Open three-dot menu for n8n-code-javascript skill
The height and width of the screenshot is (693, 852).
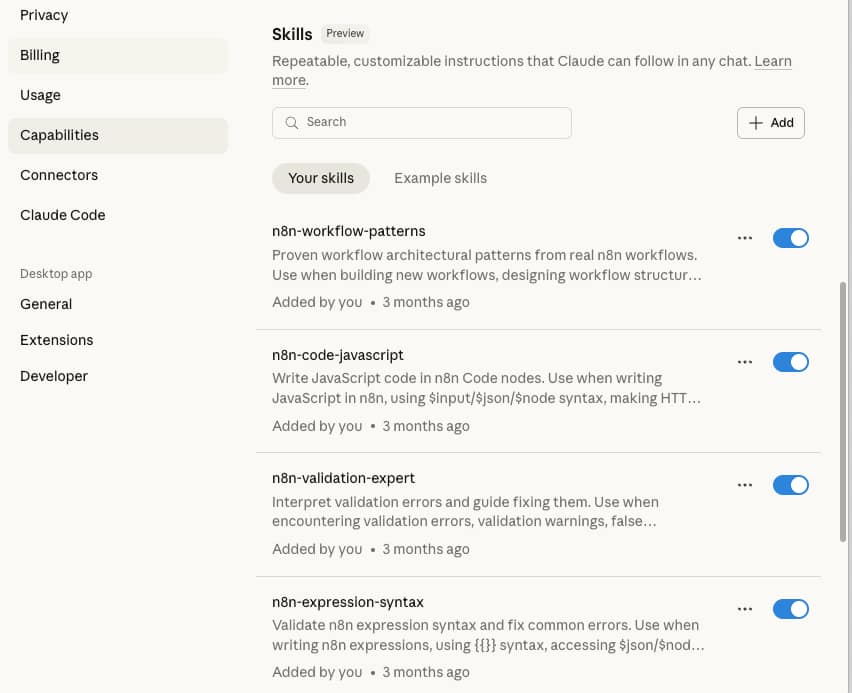click(744, 362)
